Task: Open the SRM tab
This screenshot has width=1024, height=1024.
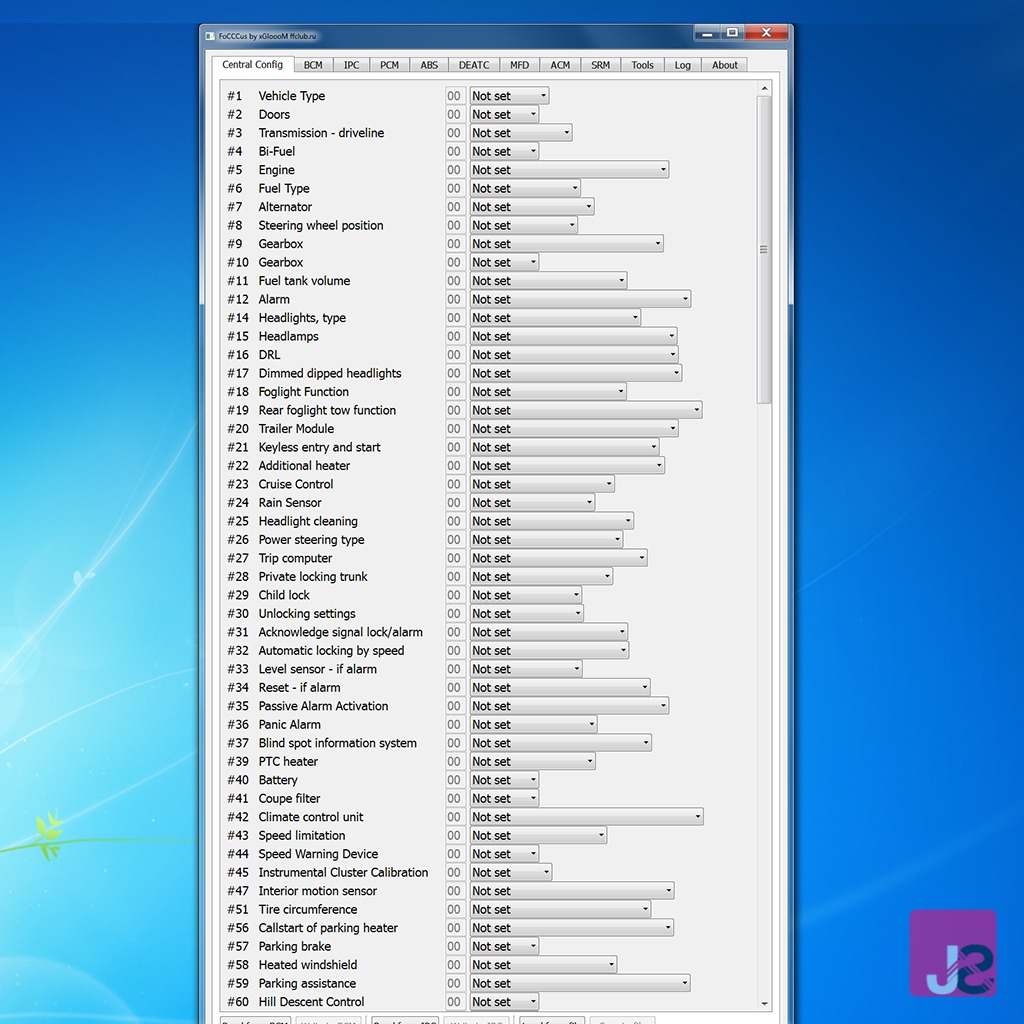Action: pyautogui.click(x=601, y=65)
